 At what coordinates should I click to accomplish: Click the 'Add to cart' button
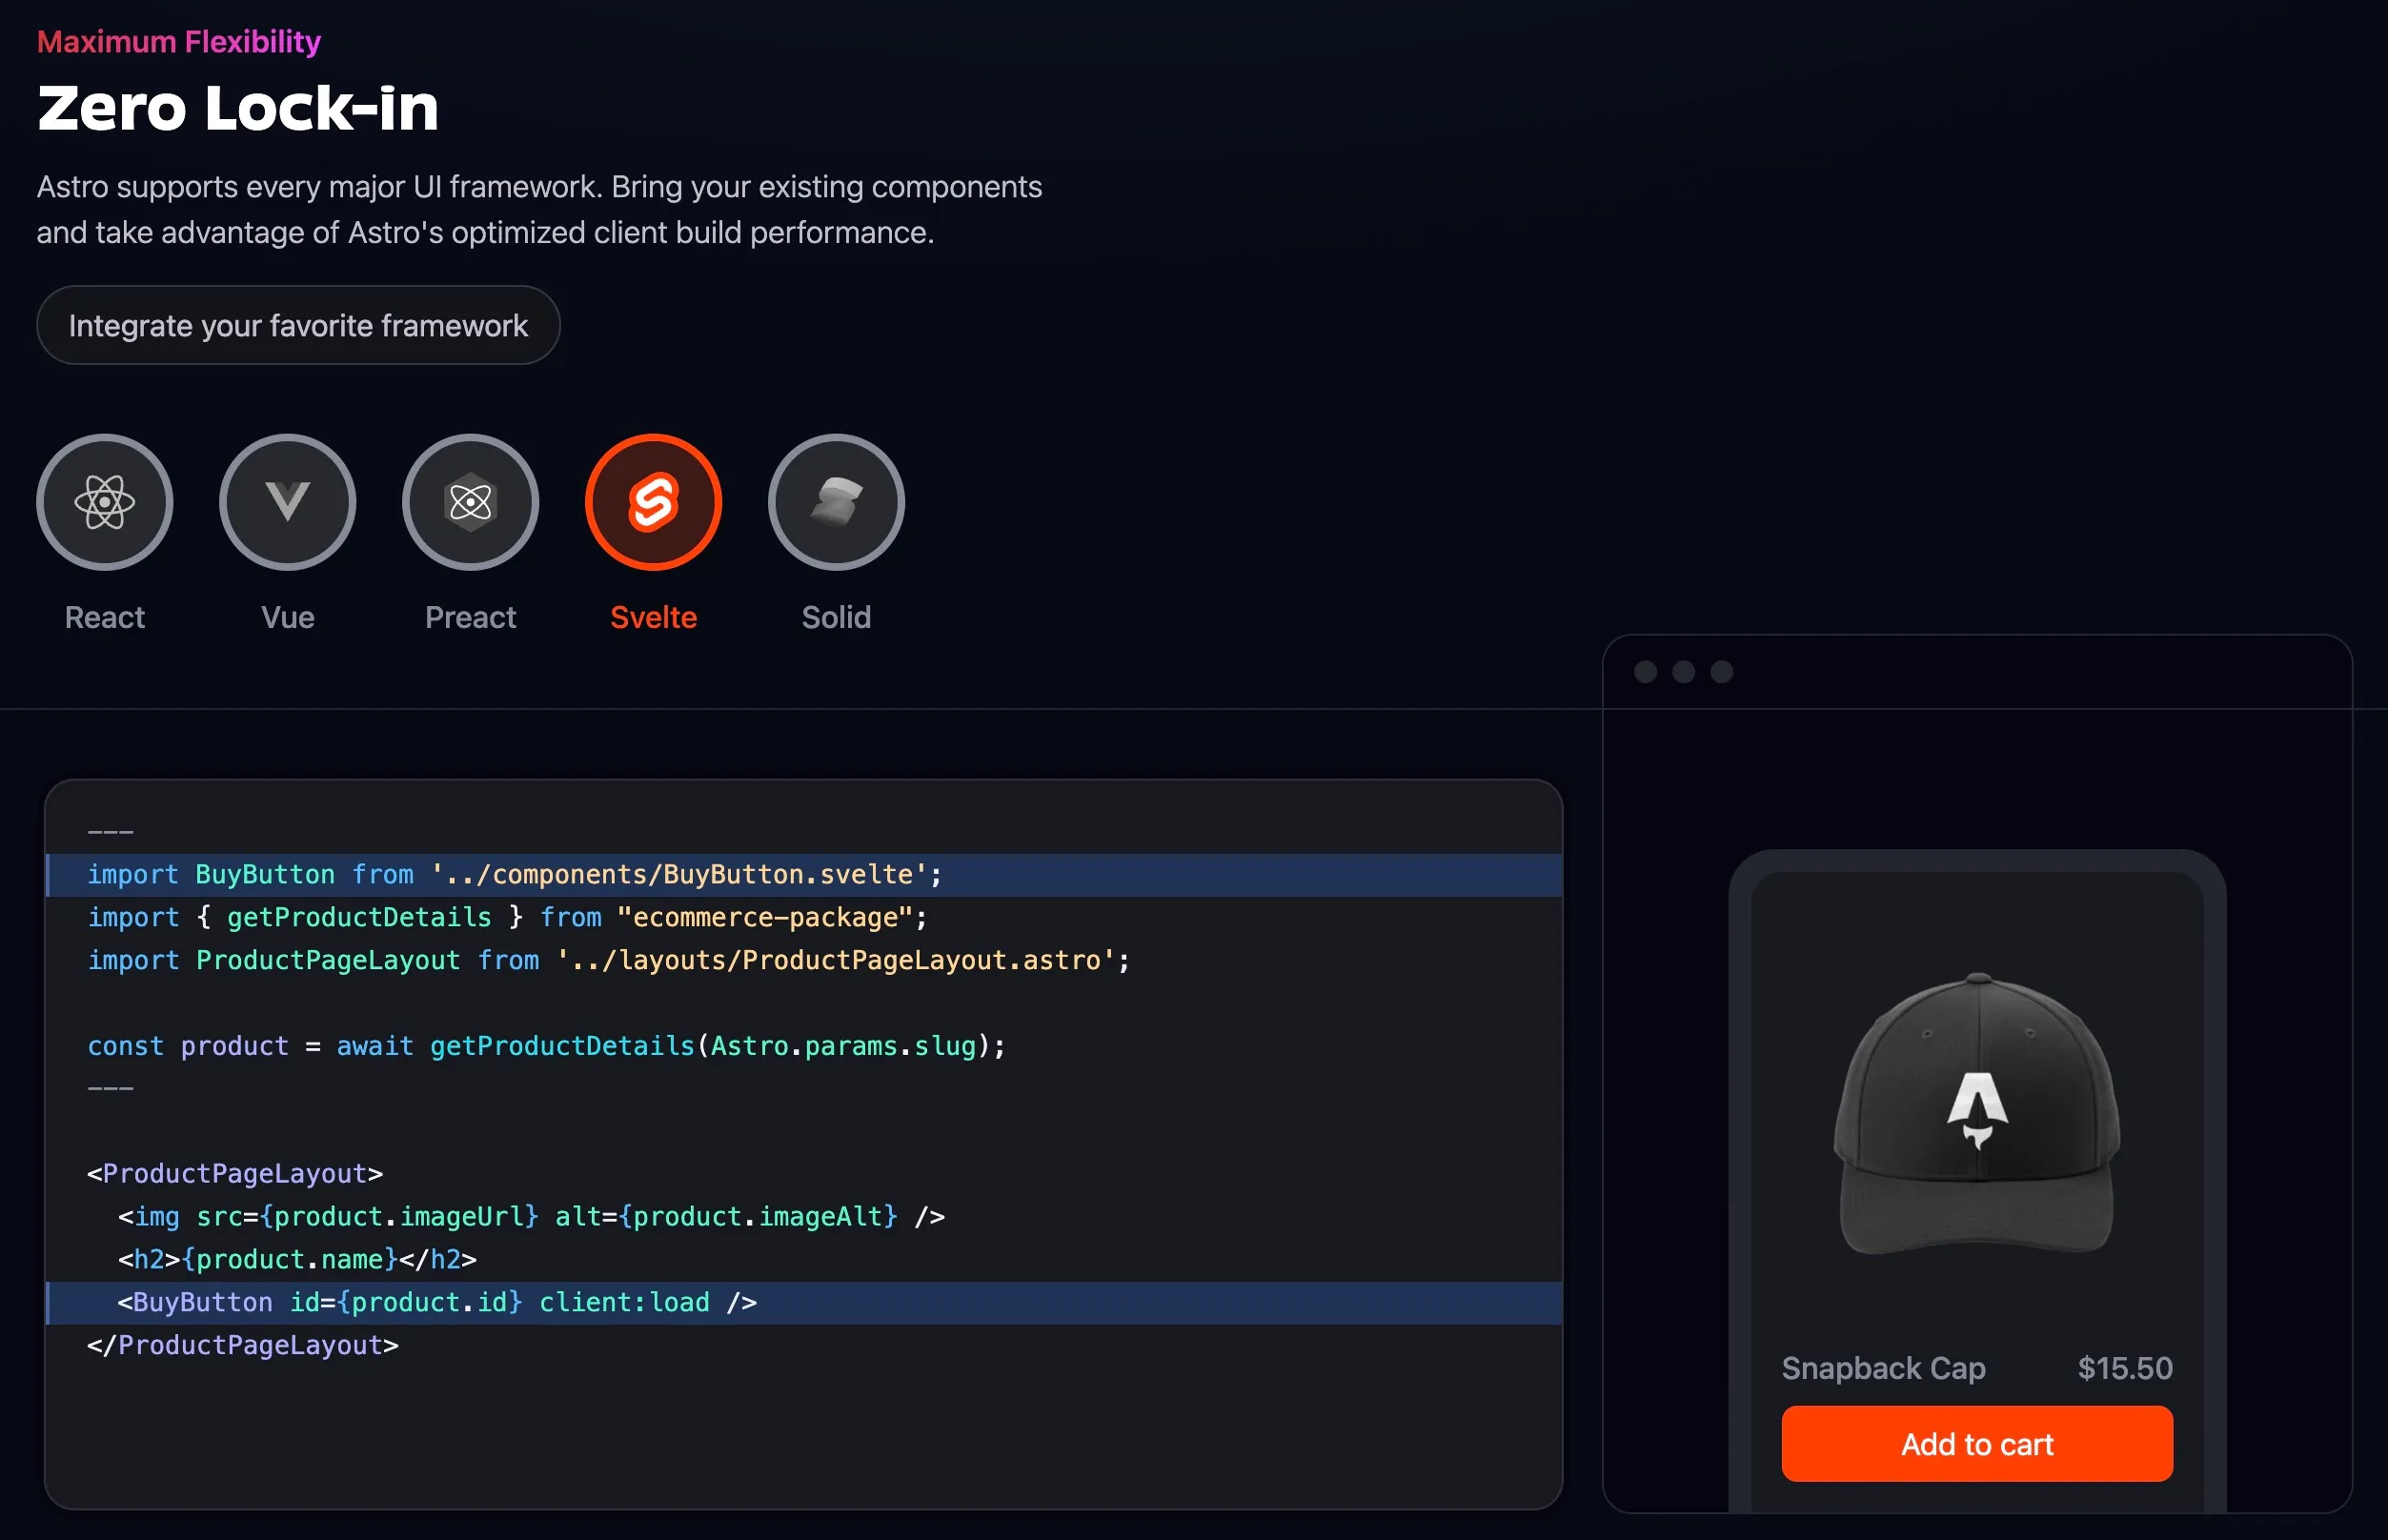(1977, 1444)
